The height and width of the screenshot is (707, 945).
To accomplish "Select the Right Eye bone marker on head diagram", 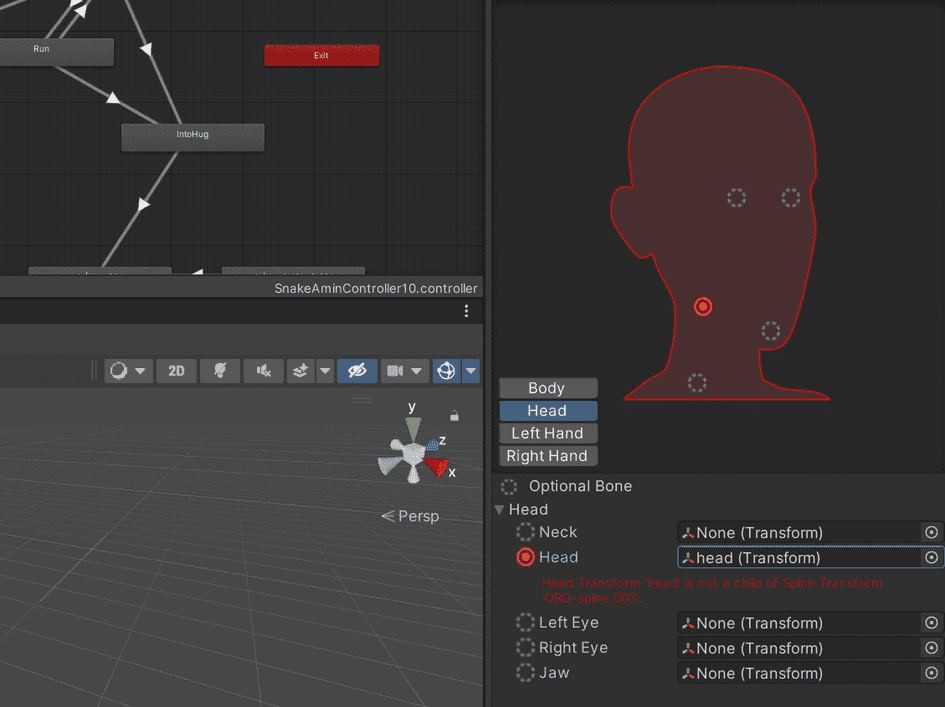I will (x=736, y=198).
